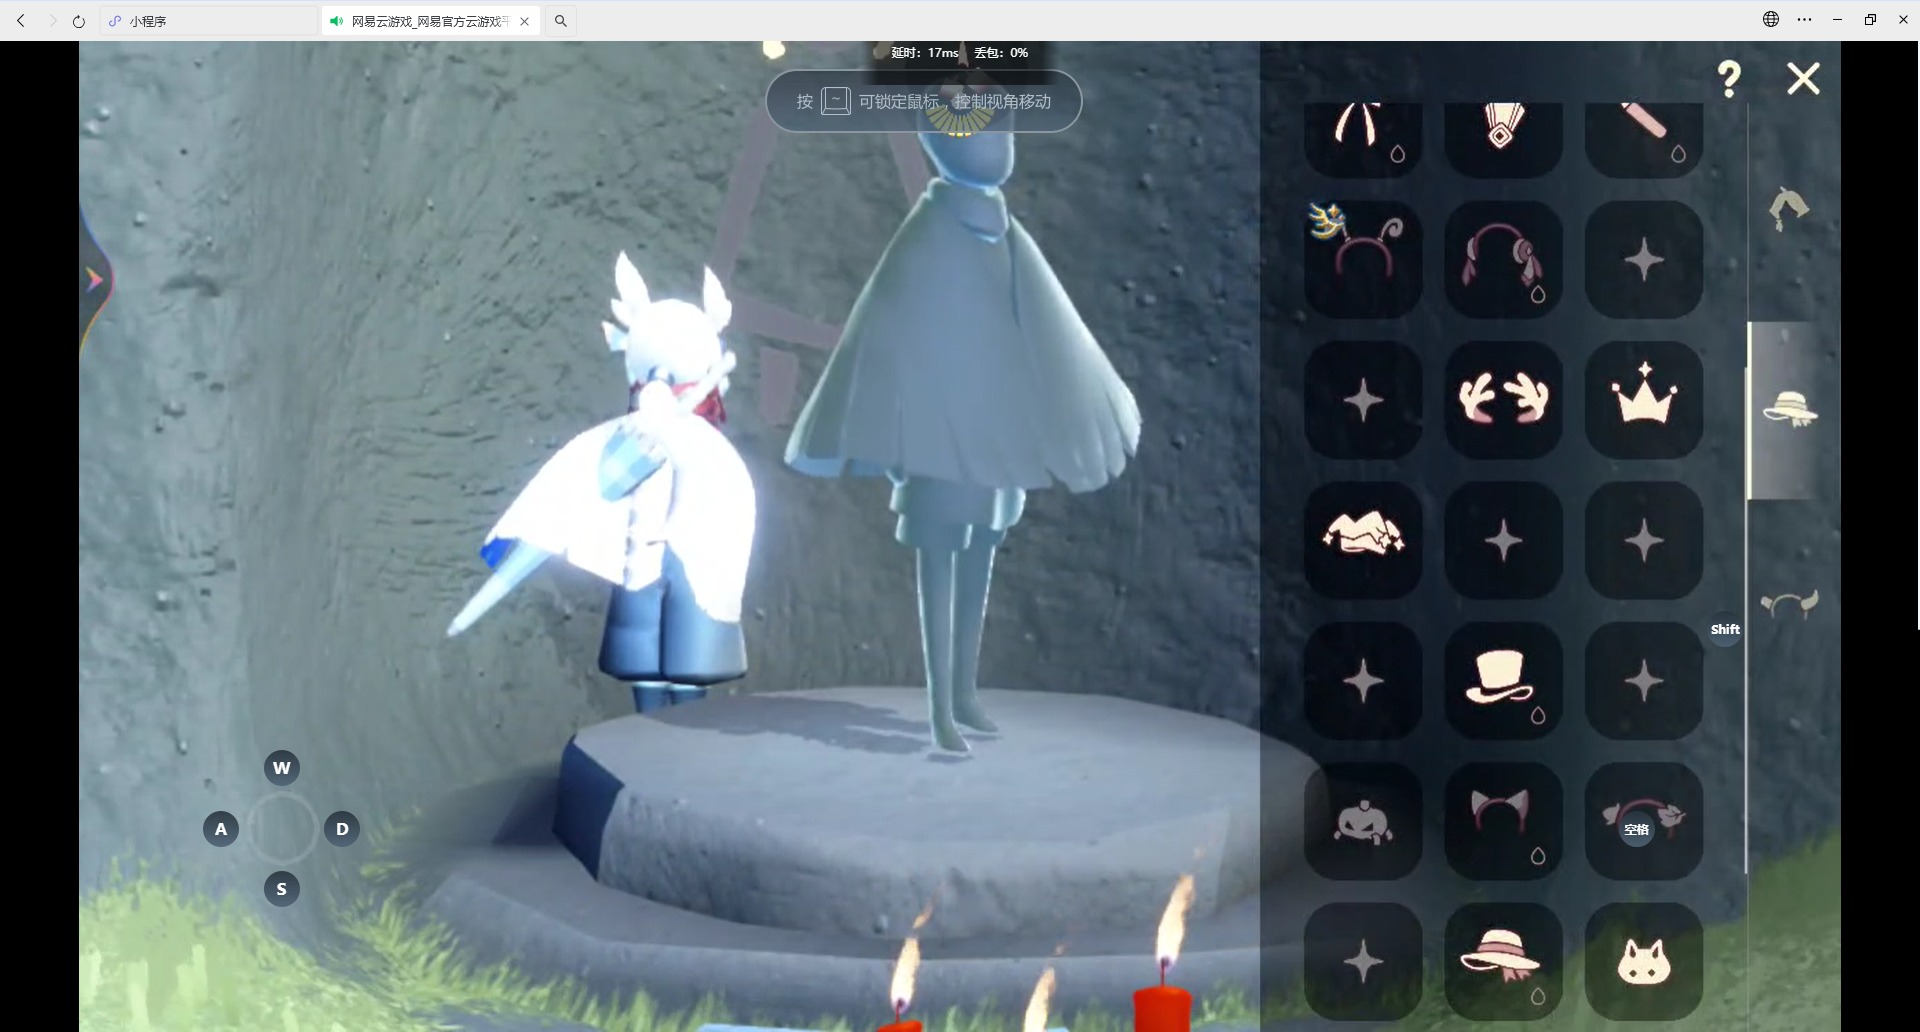Viewport: 1920px width, 1032px height.
Task: Close the outfit selection panel
Action: [1803, 79]
